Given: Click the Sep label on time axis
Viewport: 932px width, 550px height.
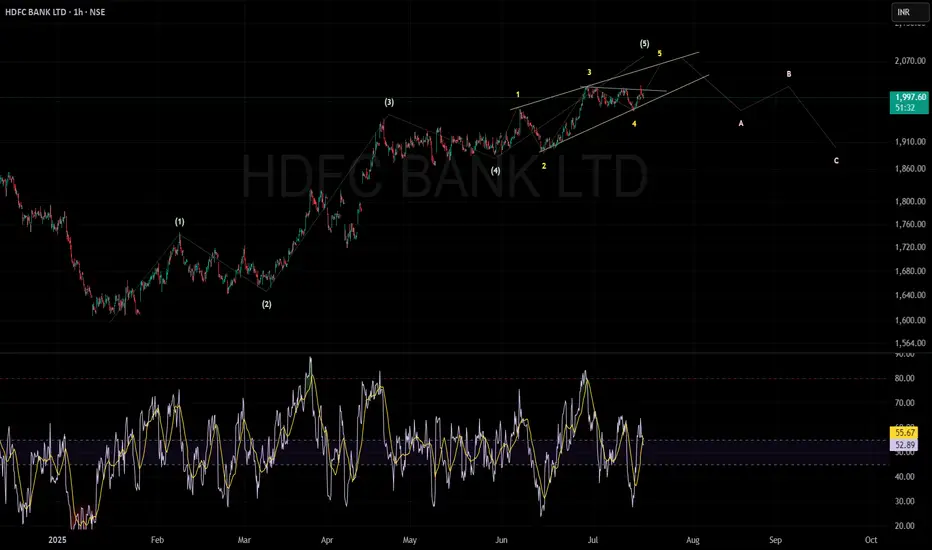Looking at the screenshot, I should [x=775, y=540].
